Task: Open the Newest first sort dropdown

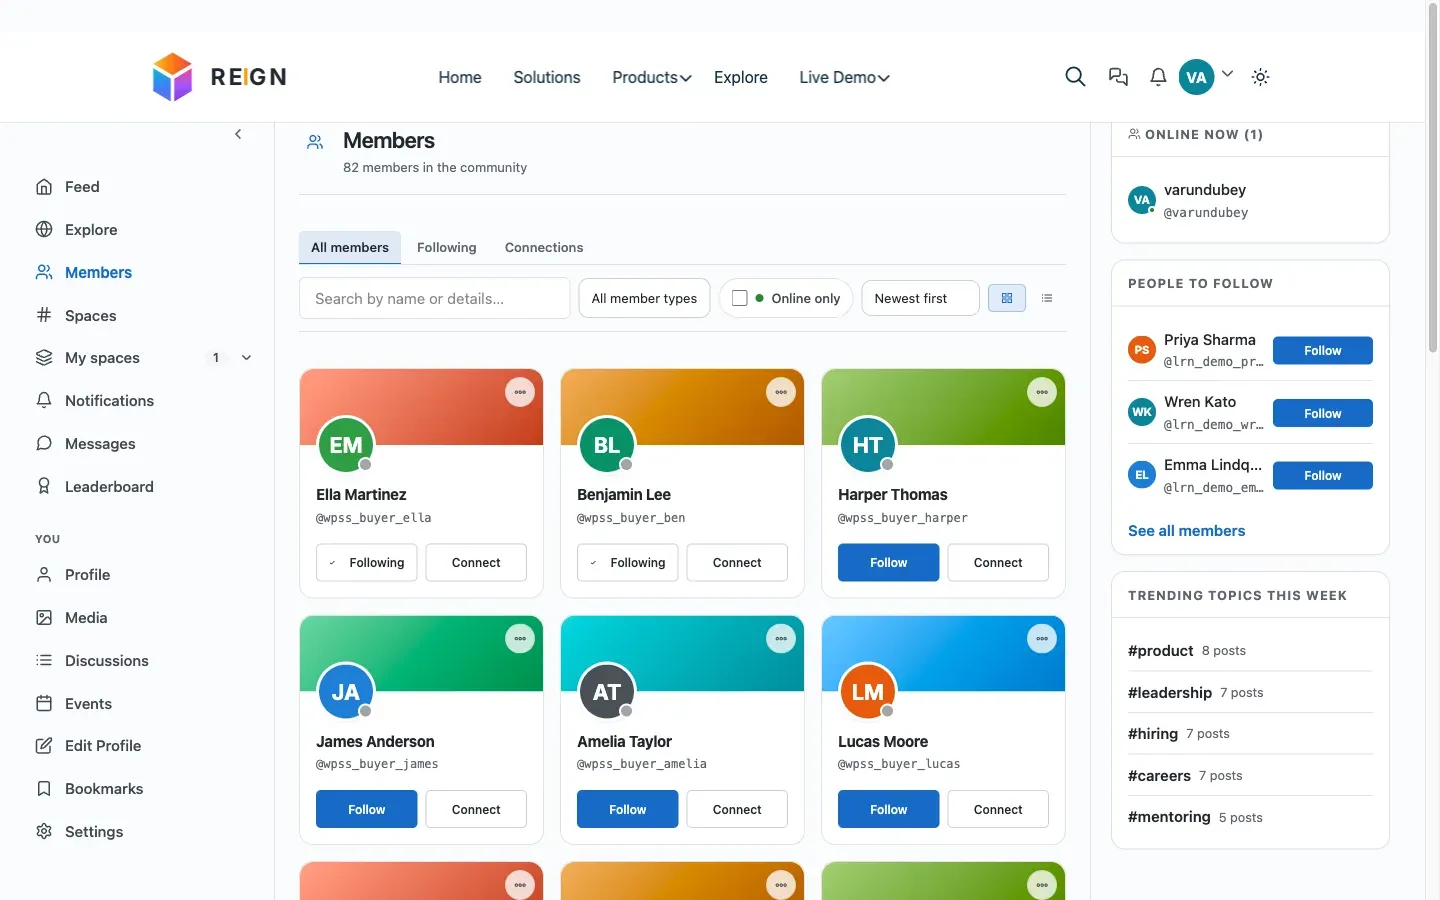Action: tap(920, 298)
